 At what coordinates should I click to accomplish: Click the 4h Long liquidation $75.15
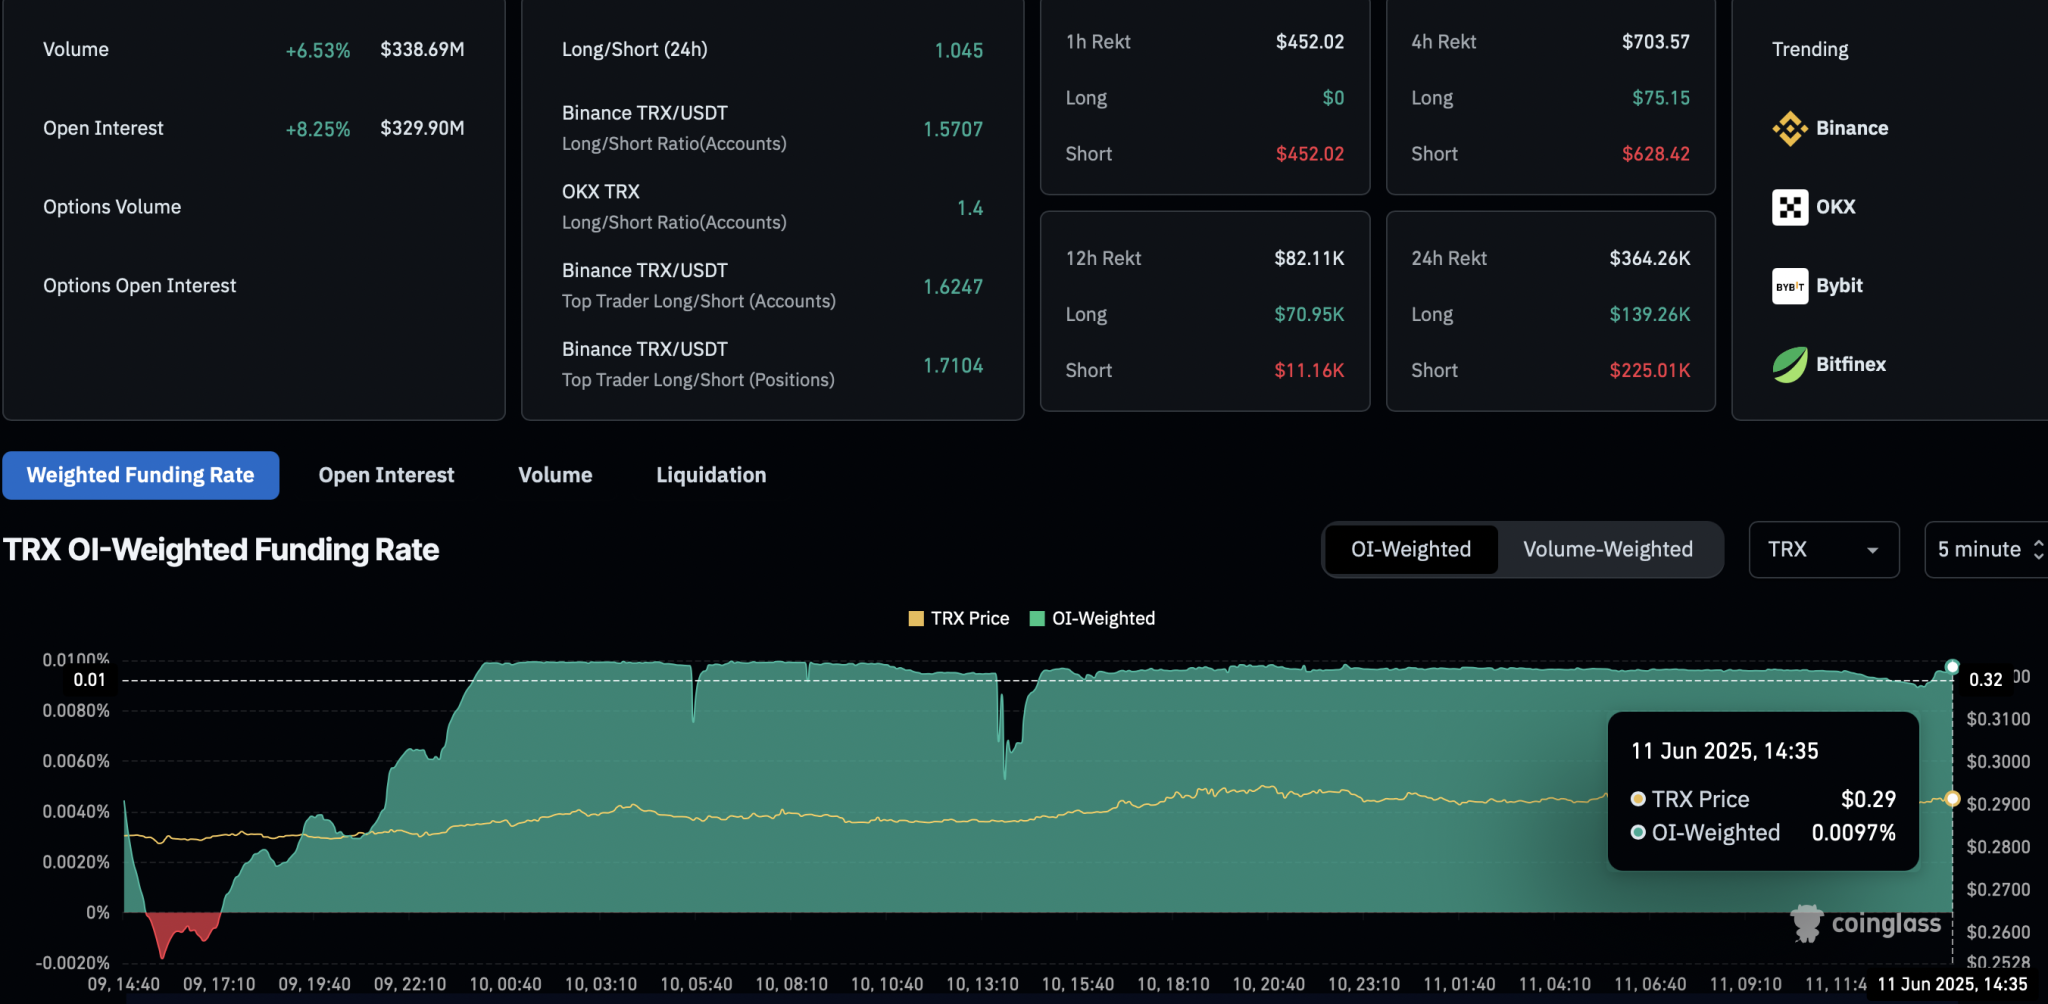pos(1661,98)
